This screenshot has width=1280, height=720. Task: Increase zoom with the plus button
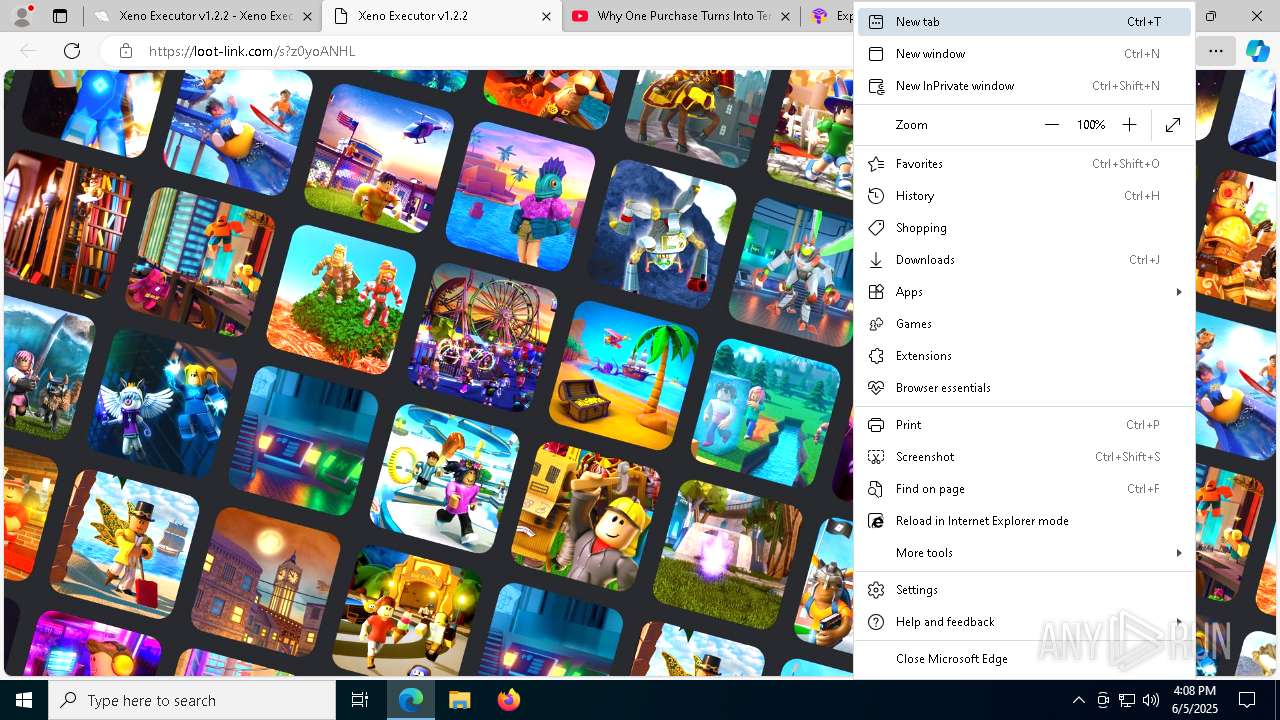point(1129,125)
